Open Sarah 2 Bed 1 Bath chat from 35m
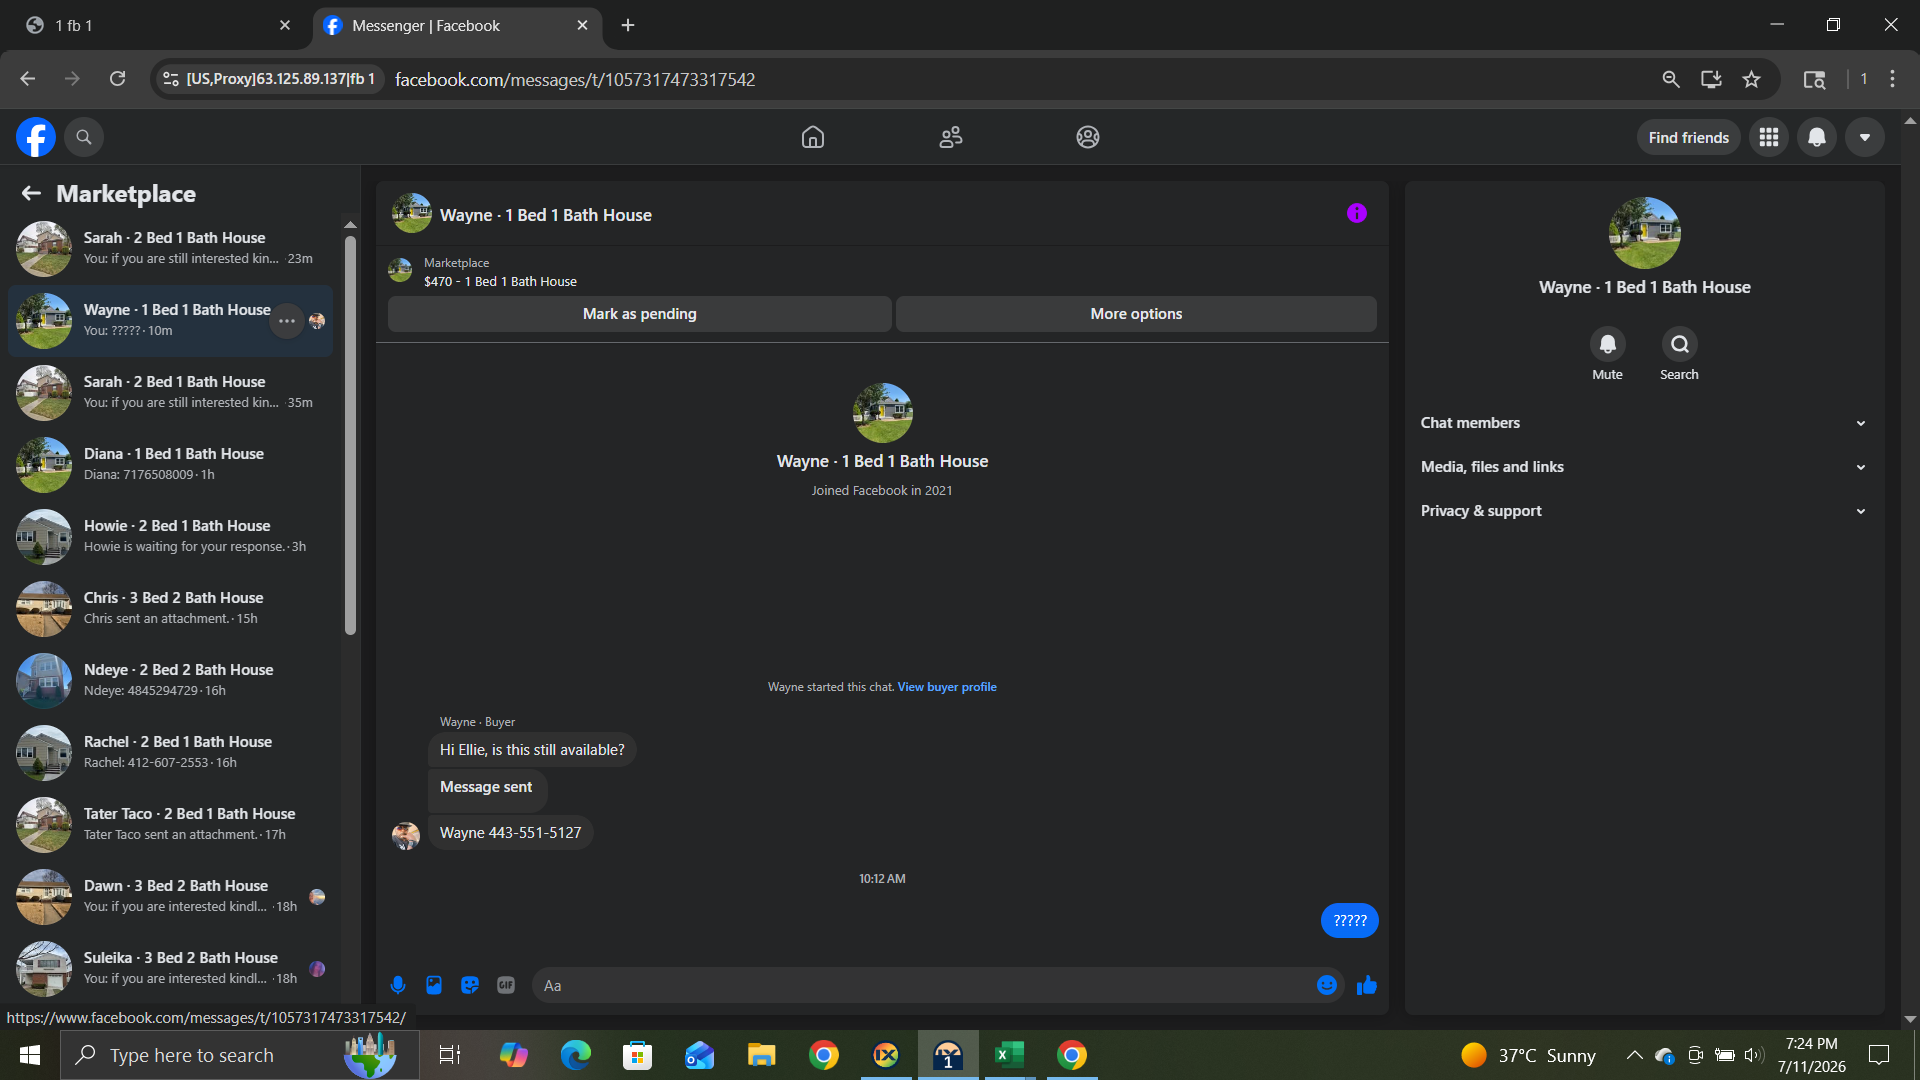The height and width of the screenshot is (1080, 1920). pos(171,393)
